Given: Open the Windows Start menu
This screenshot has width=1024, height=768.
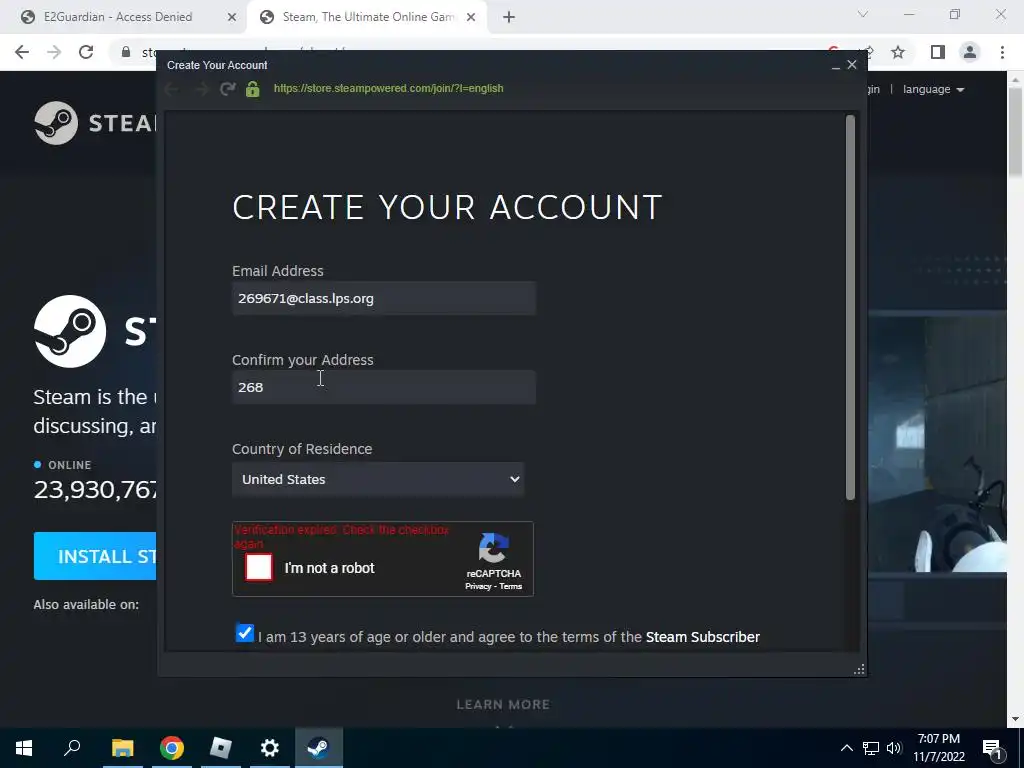Looking at the screenshot, I should pos(24,748).
